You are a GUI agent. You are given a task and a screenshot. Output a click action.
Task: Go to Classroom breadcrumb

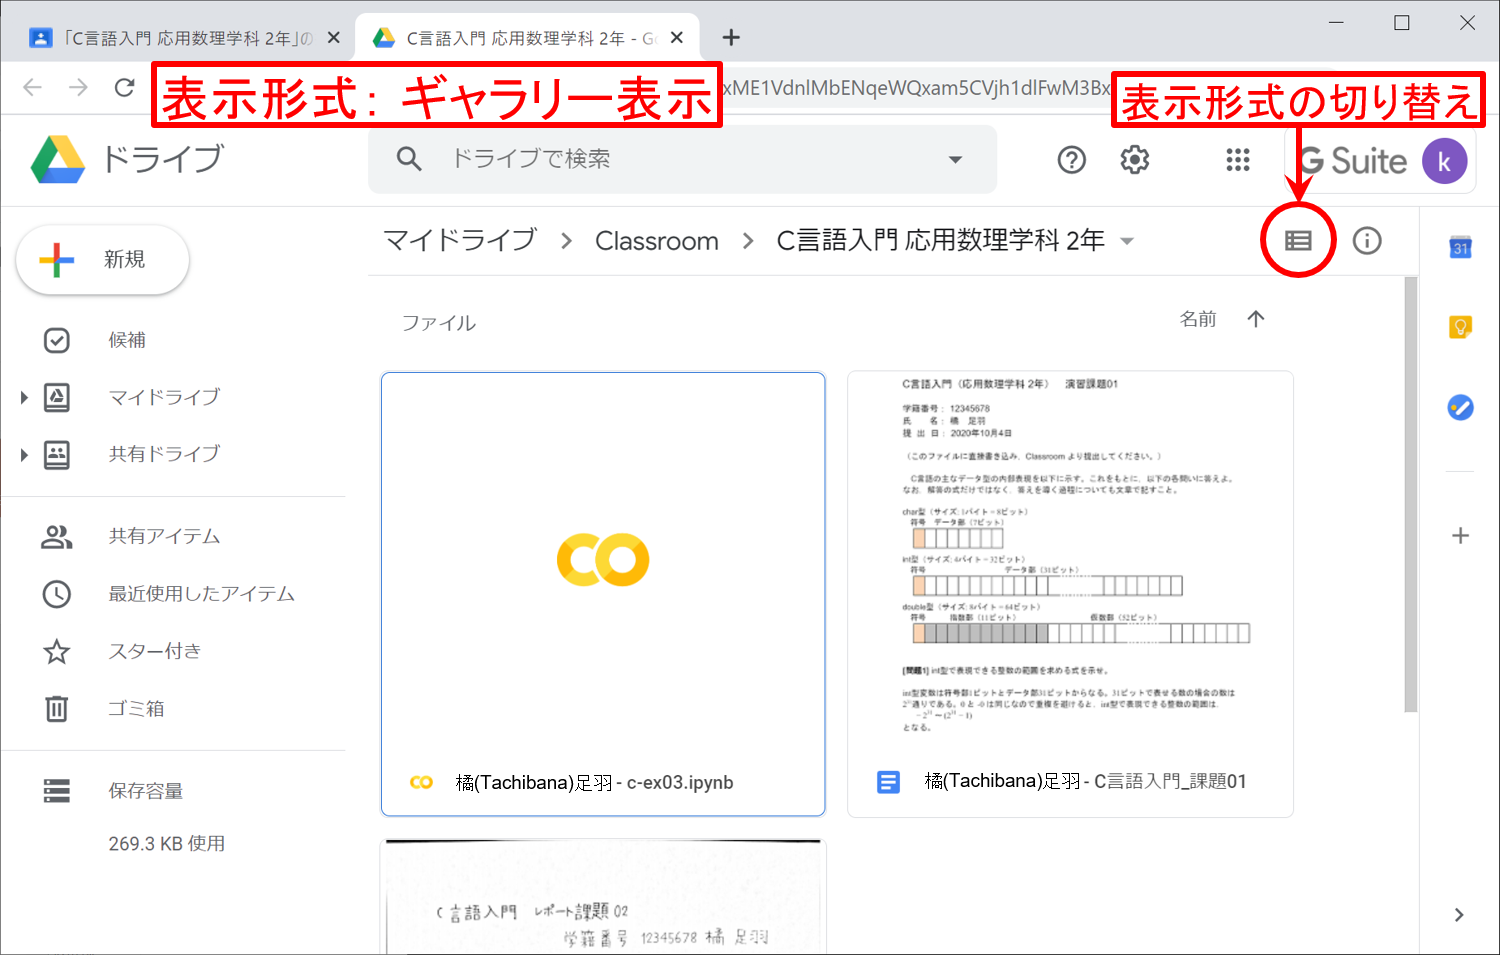coord(657,241)
